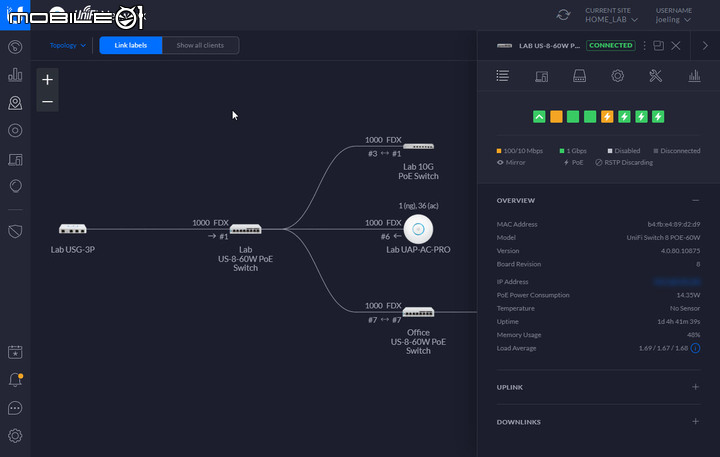Expand the DOWNLINKS section

point(695,421)
